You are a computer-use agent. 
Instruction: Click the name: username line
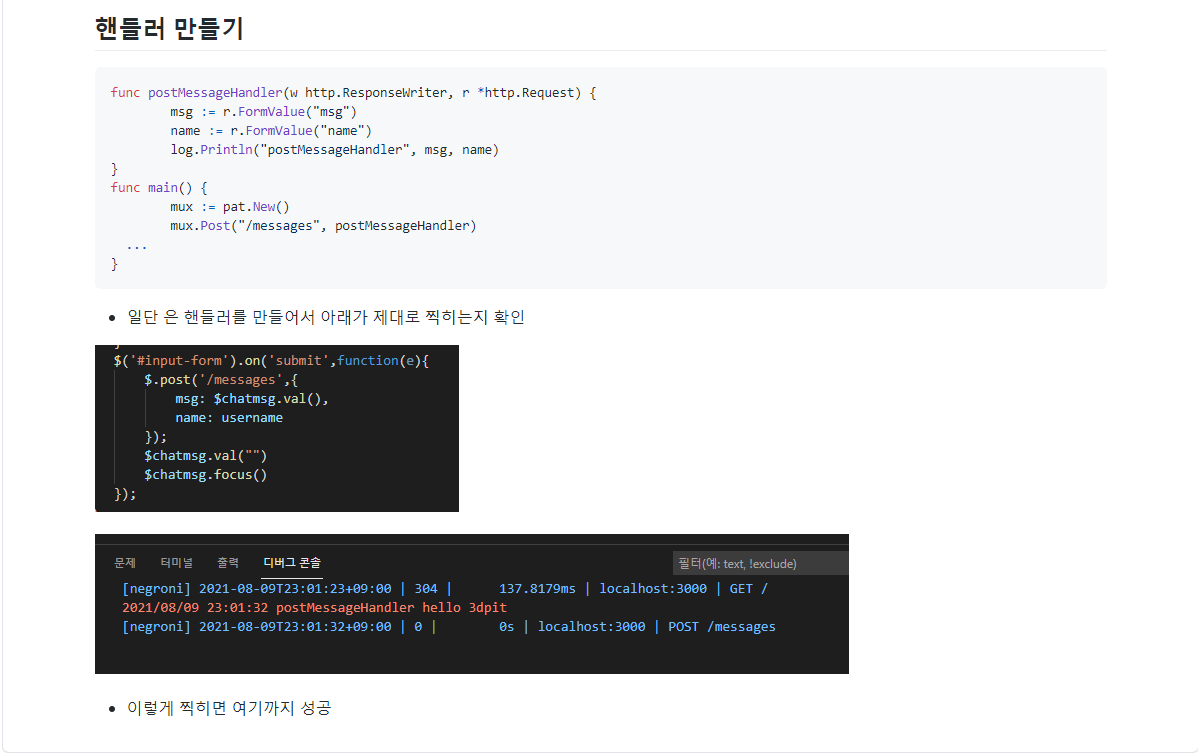tap(229, 418)
